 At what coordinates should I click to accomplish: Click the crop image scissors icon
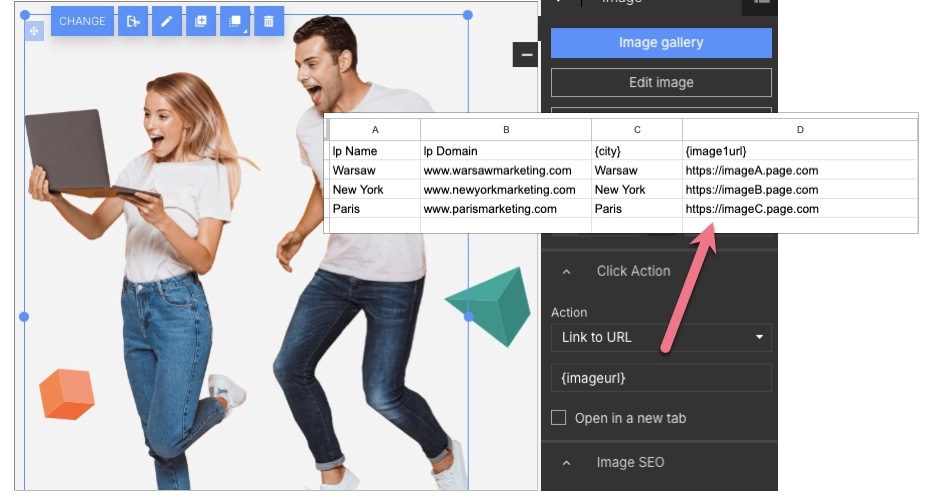click(132, 21)
